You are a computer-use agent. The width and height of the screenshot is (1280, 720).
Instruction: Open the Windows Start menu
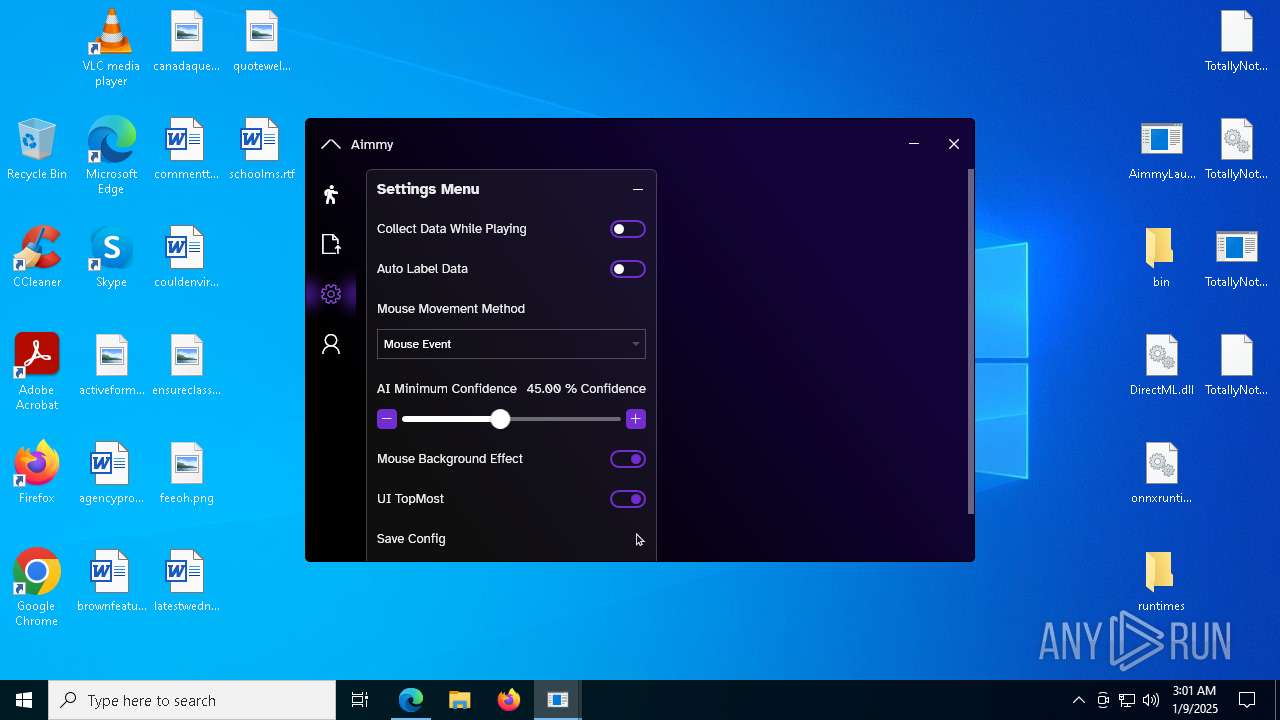24,700
